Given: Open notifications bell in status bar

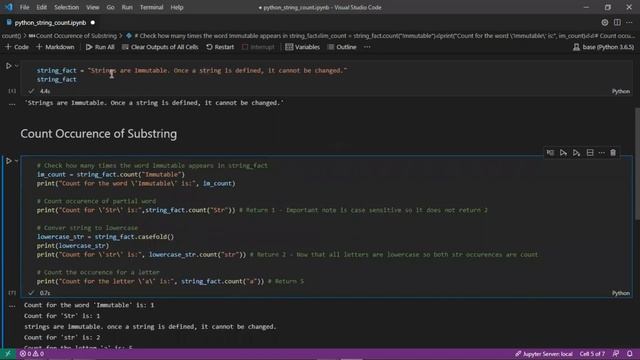Looking at the screenshot, I should click(x=630, y=354).
